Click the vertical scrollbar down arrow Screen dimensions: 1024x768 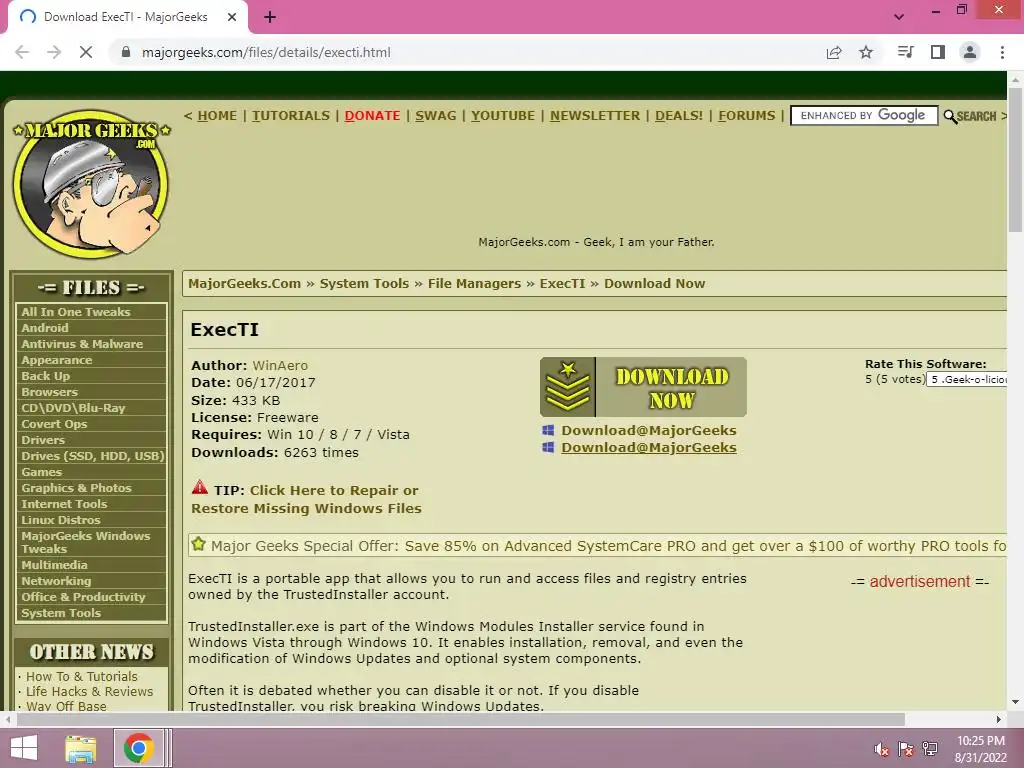[1016, 702]
